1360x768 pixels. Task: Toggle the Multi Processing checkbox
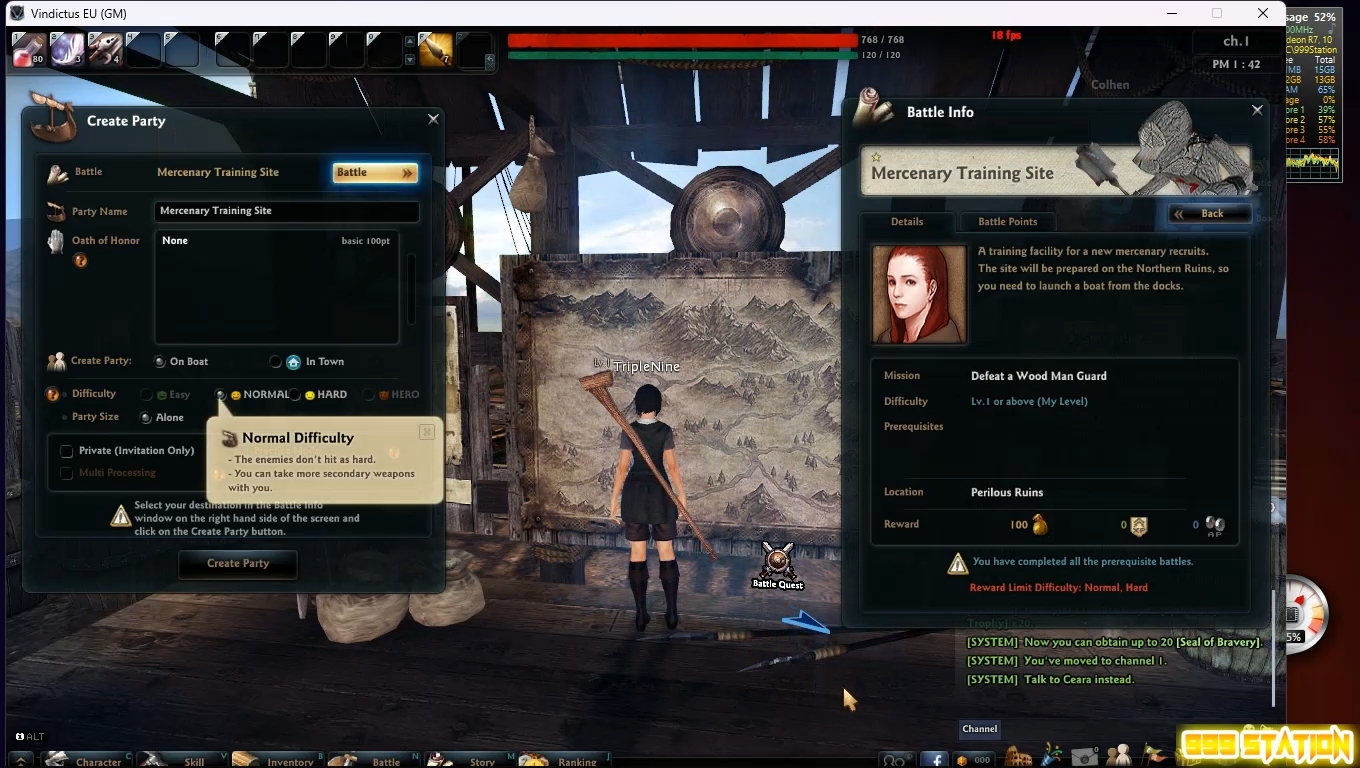click(x=67, y=473)
